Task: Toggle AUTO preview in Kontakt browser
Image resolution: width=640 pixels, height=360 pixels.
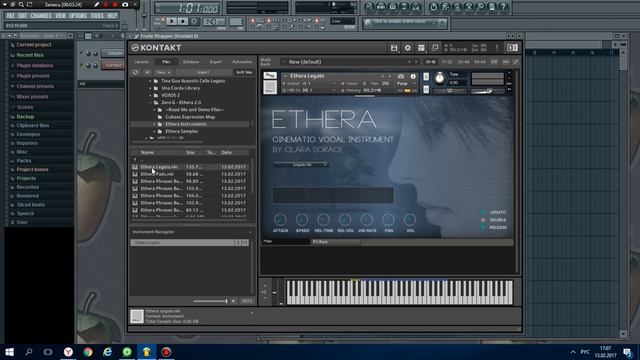Action: (x=247, y=301)
